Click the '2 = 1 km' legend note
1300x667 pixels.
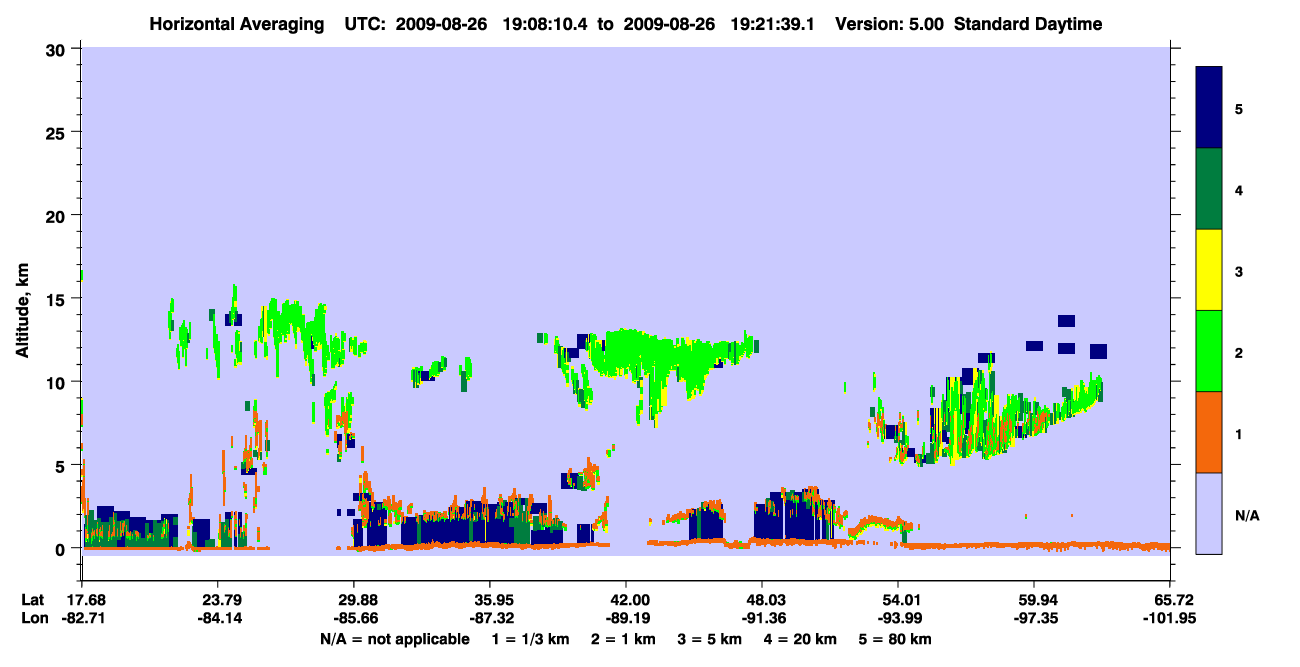[x=627, y=639]
